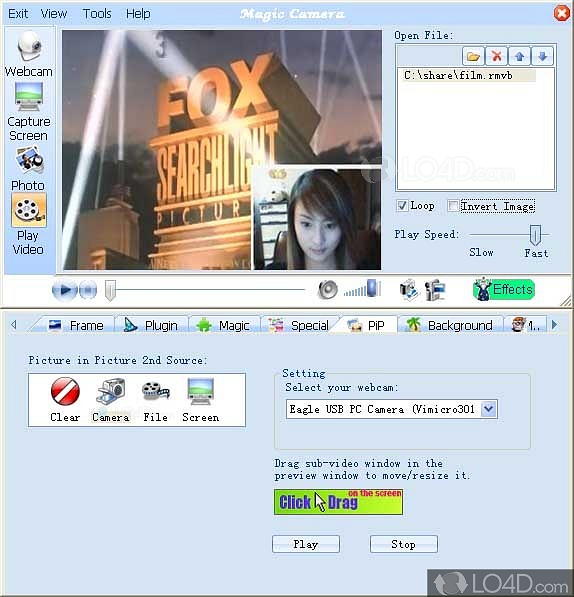Click the Click Drag on the screen banner
The image size is (574, 597).
[x=338, y=502]
